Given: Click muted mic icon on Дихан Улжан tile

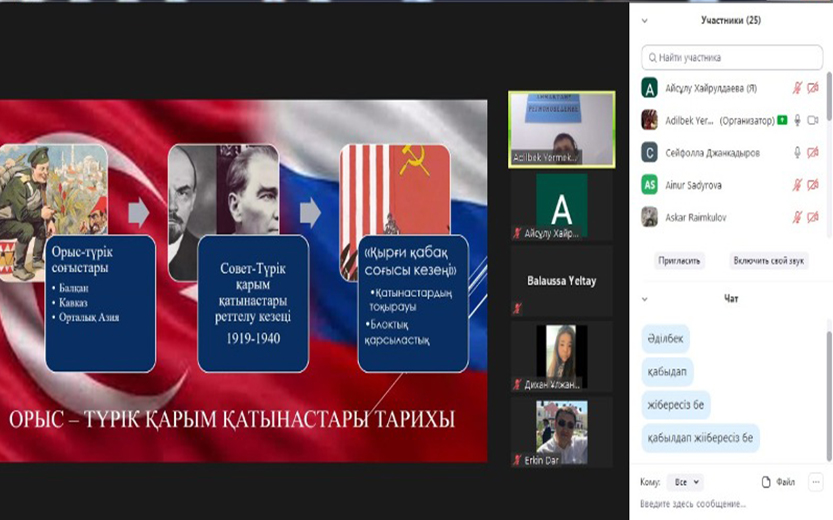Looking at the screenshot, I should (517, 384).
